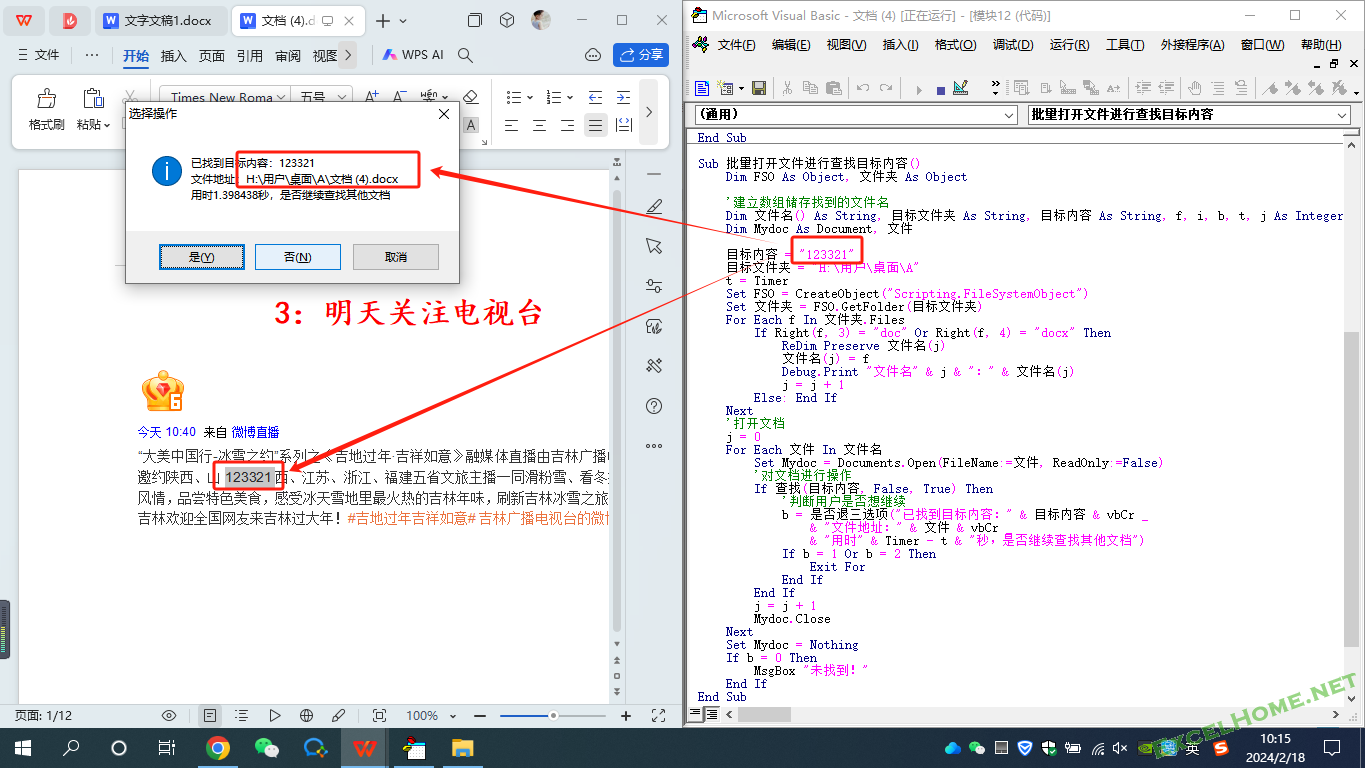Click the eraser clear formatting icon
The height and width of the screenshot is (768, 1365).
point(471,97)
